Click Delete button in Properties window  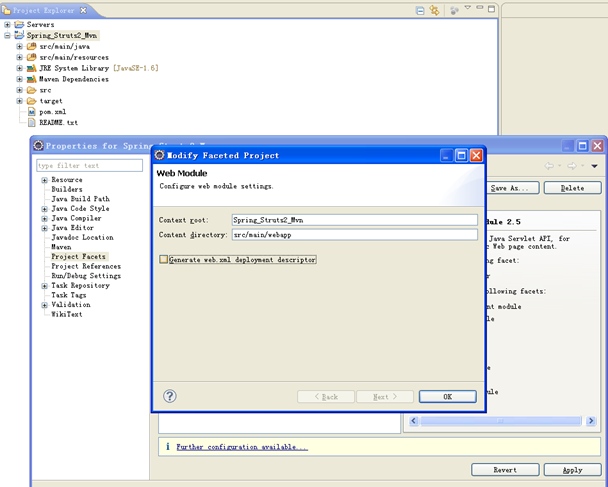tap(572, 188)
